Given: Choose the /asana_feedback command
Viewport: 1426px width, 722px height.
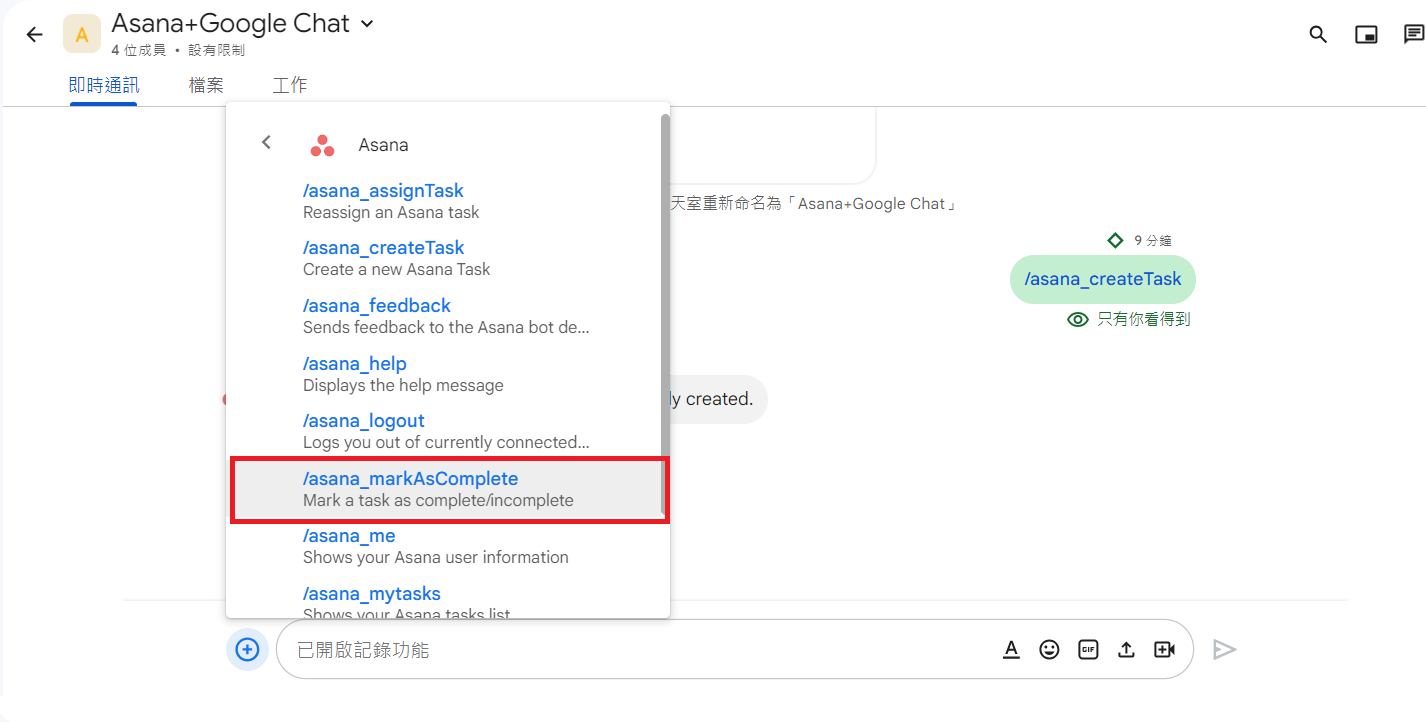Looking at the screenshot, I should [446, 316].
